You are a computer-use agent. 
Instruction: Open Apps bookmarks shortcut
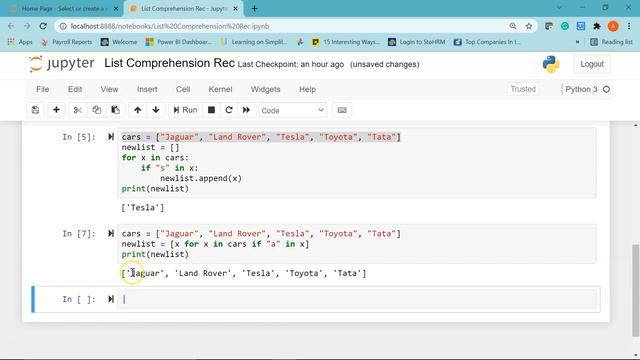point(20,42)
